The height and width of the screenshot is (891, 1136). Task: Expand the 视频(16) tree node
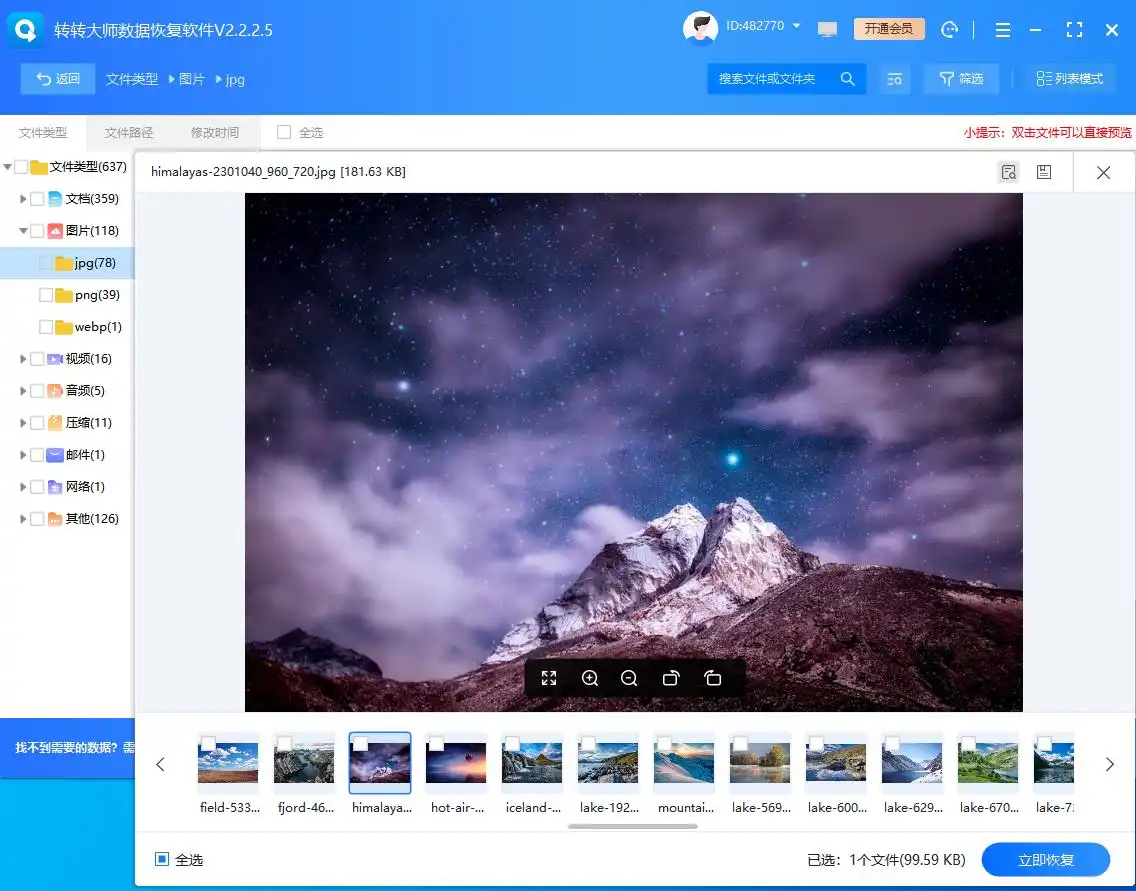point(22,358)
